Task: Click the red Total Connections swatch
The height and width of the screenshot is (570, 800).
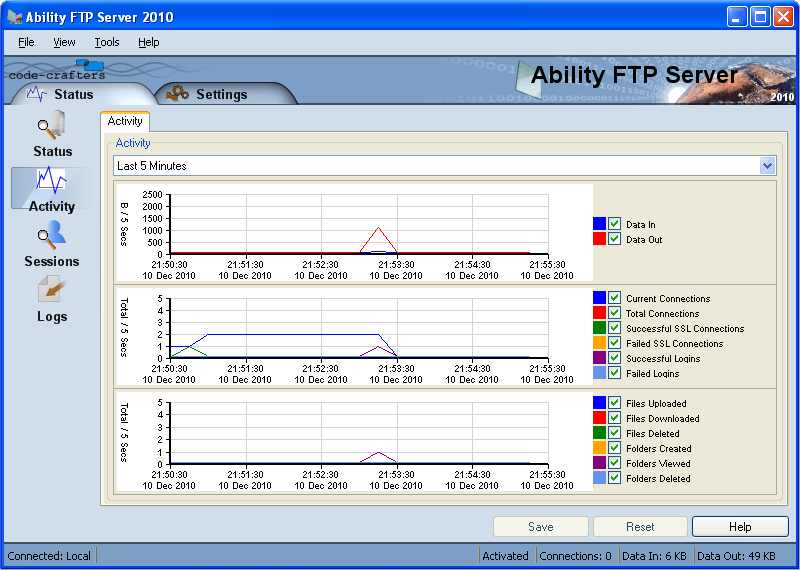Action: tap(599, 313)
